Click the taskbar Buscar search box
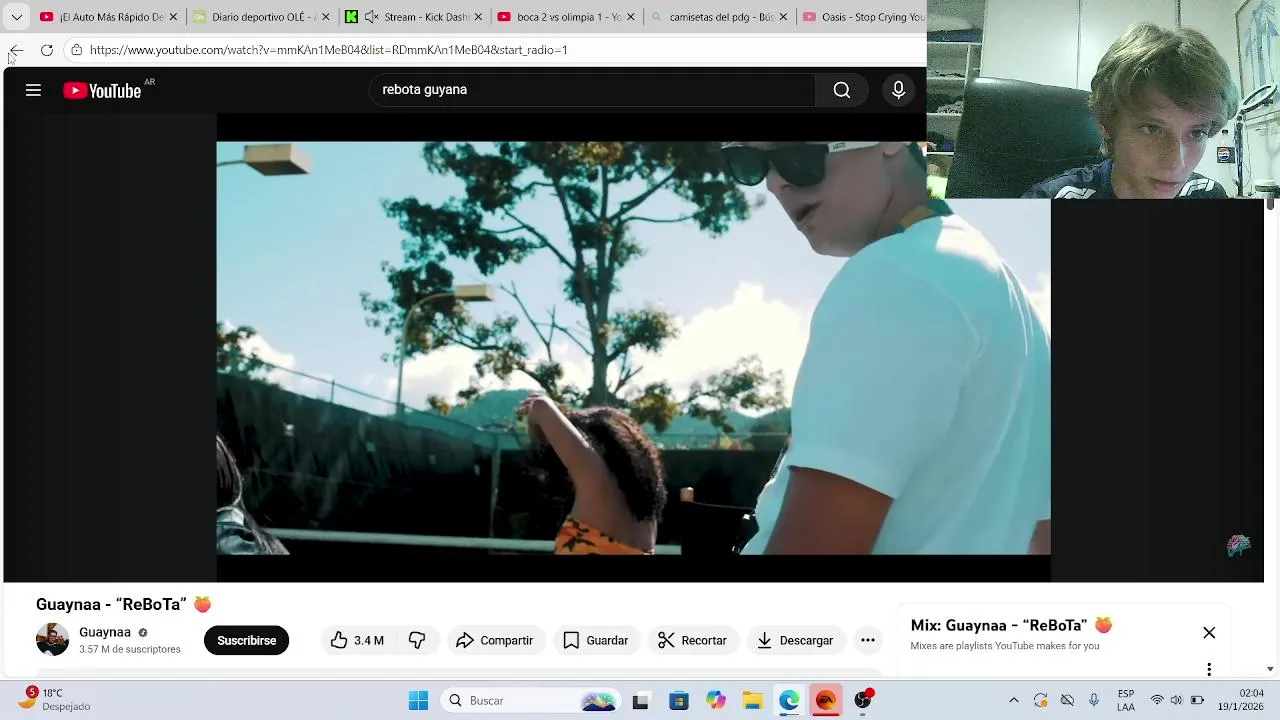 pos(530,701)
